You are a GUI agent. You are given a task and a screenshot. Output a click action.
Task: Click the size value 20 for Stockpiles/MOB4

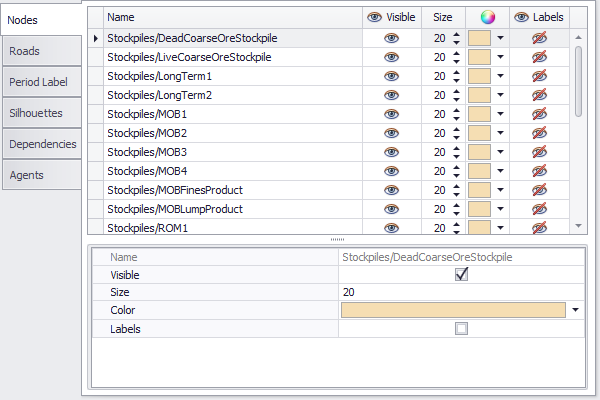[439, 171]
